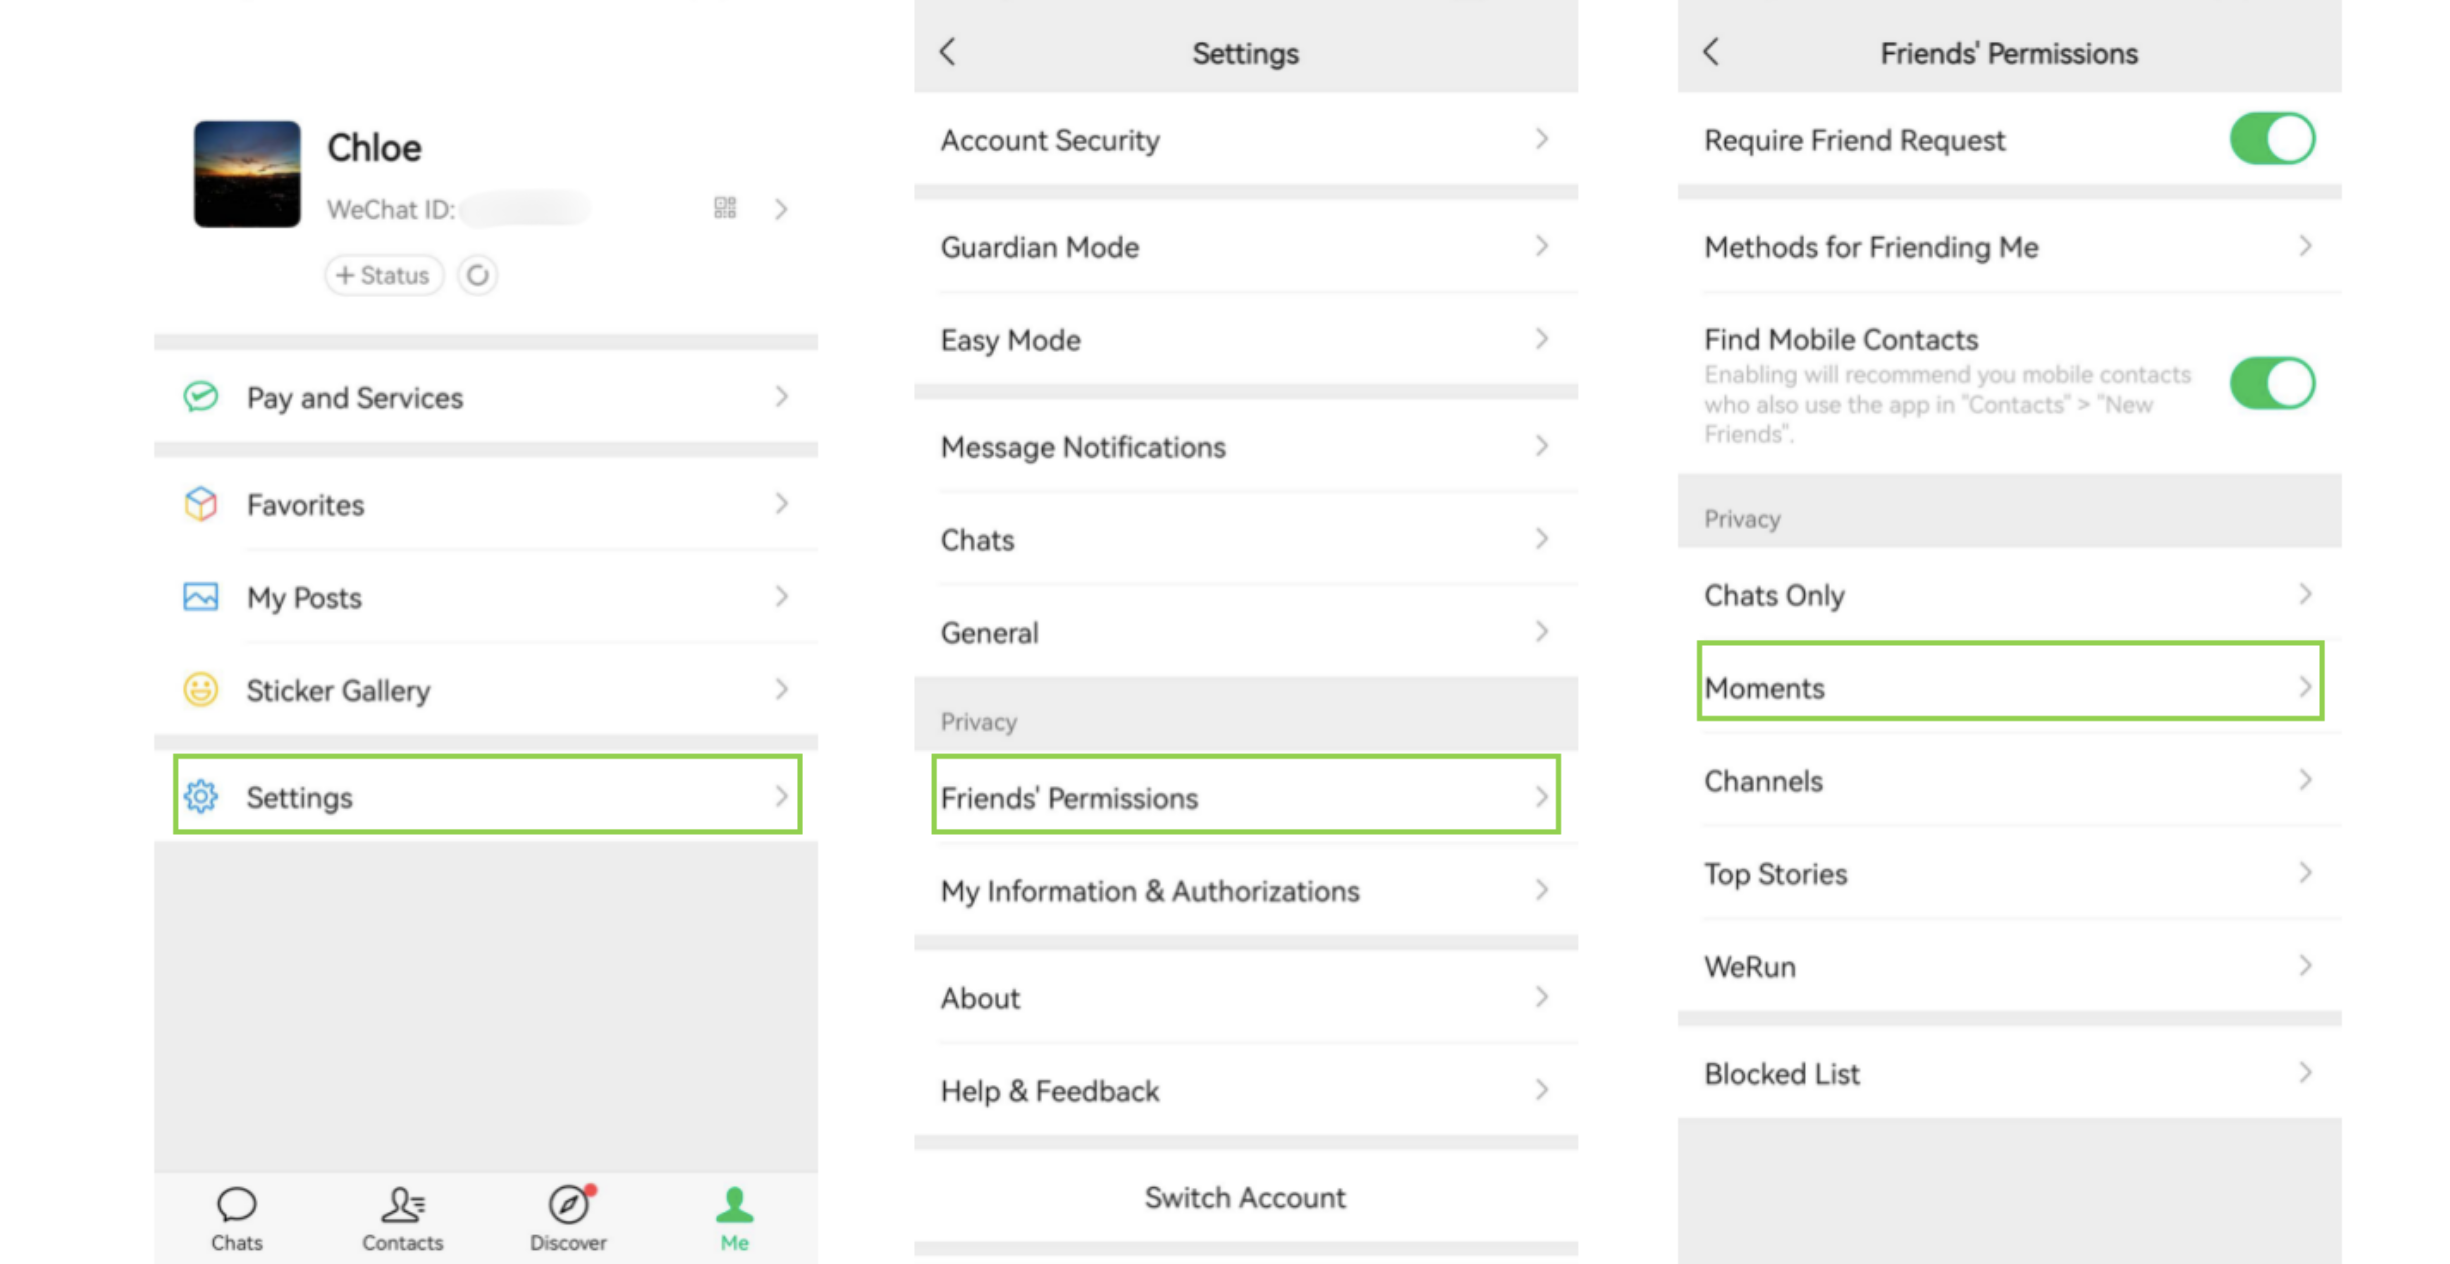Tap the status refresh circle icon
Screen dimensions: 2450x1264
(477, 275)
